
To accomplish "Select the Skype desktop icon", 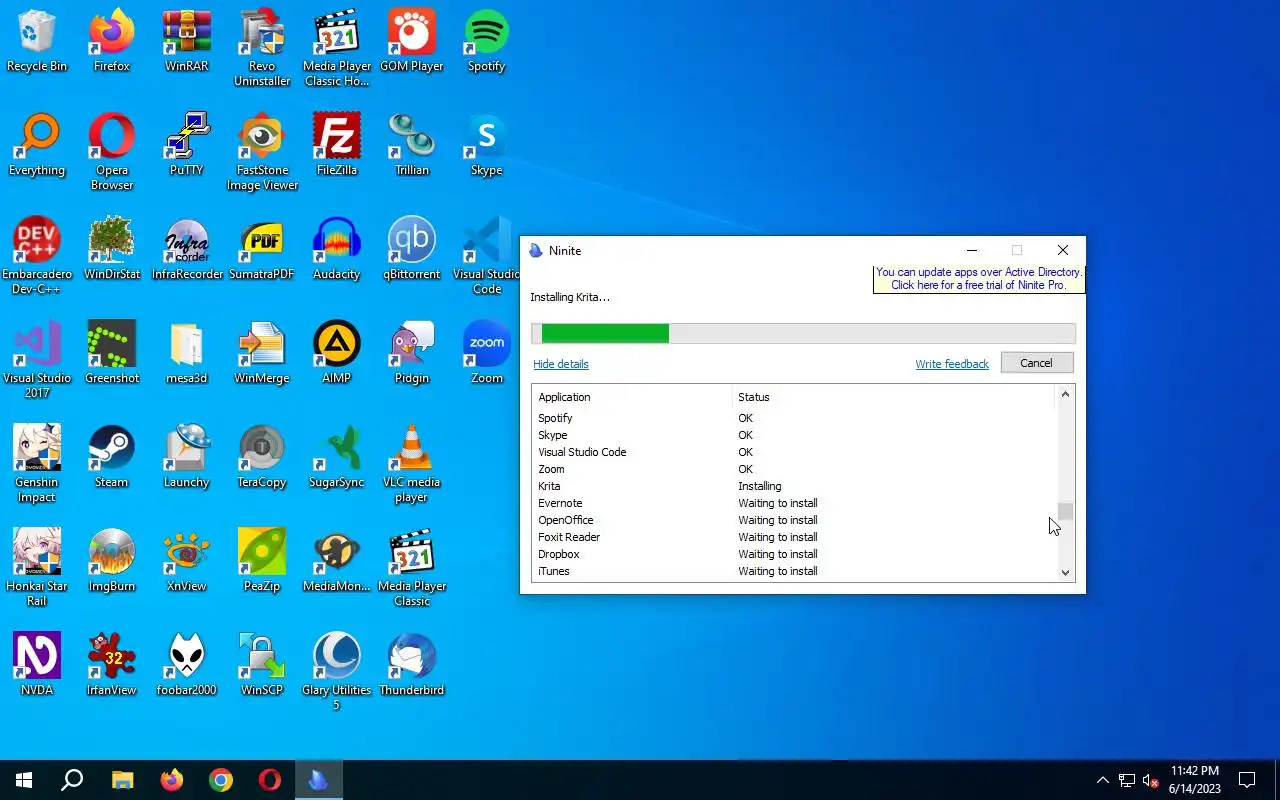I will [487, 145].
